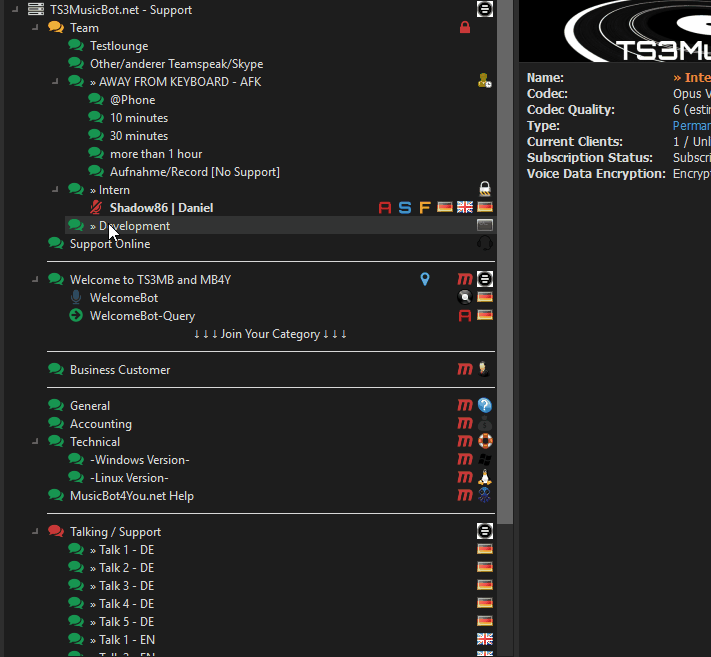Collapse the TS3MusicBot.net - Support server tree

pos(15,9)
